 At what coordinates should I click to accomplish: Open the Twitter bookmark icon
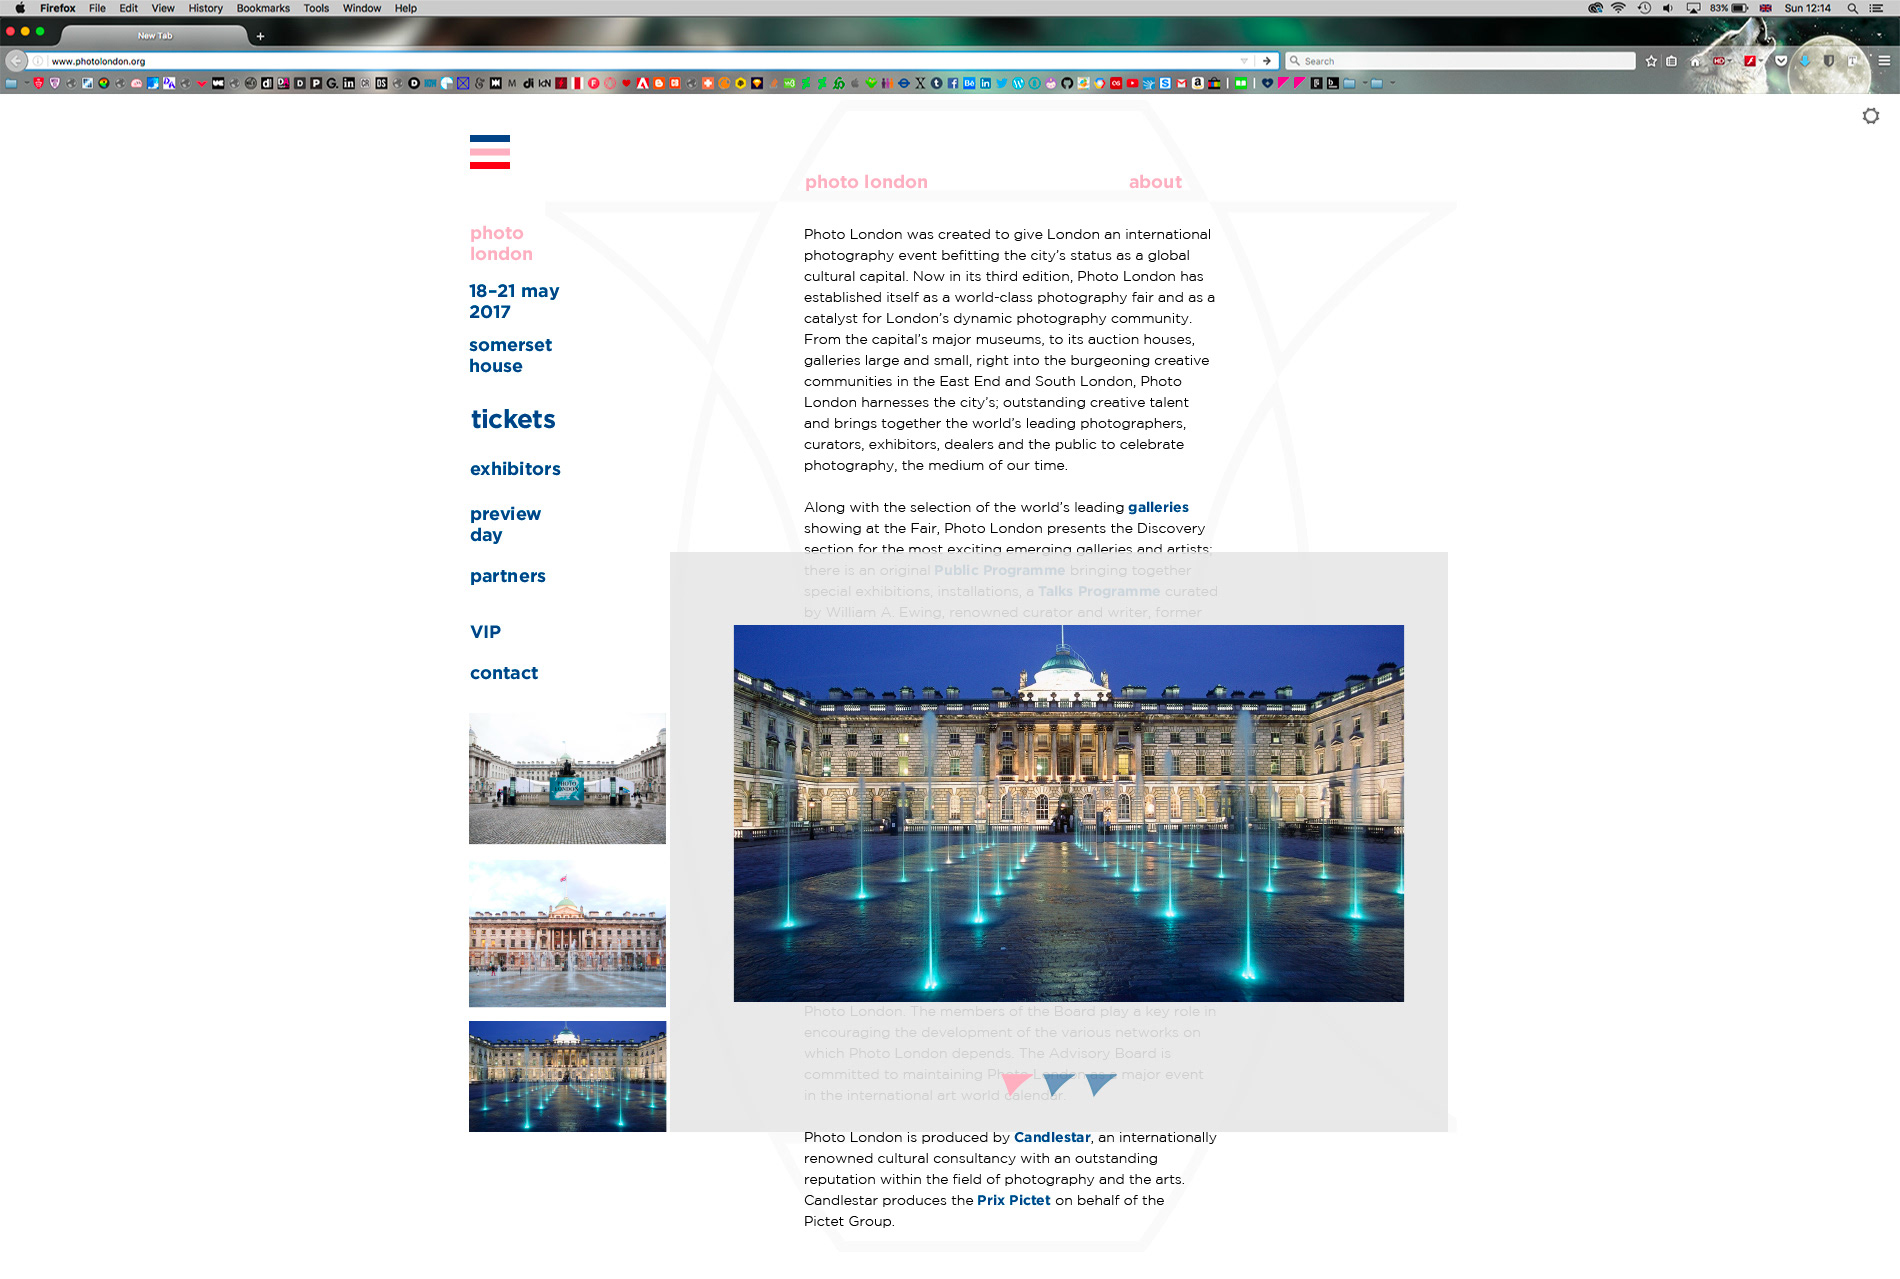[x=1001, y=83]
